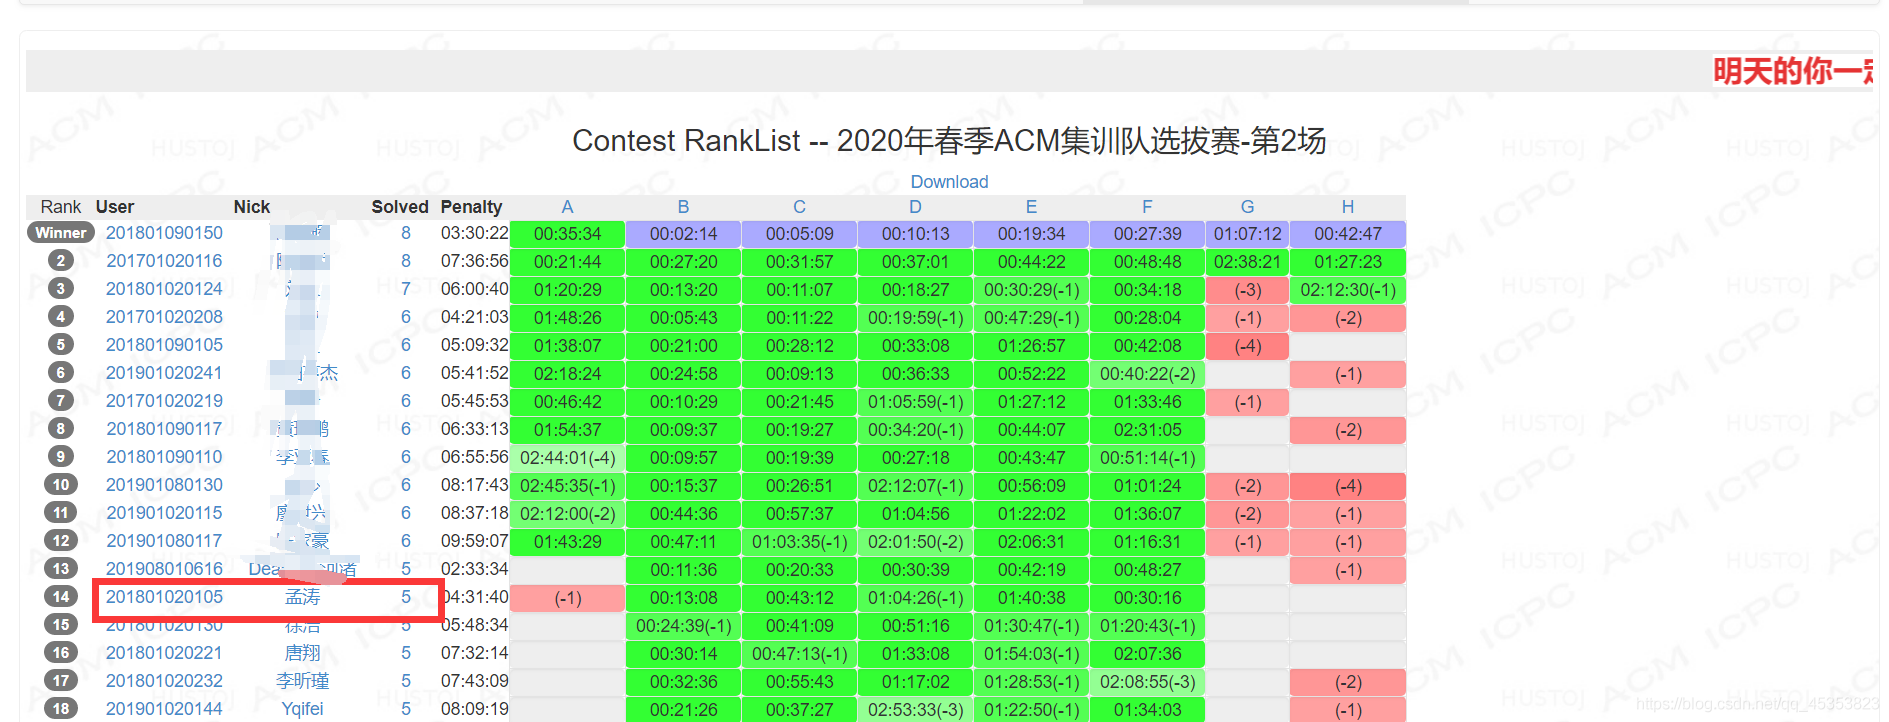Open problem G column header link

[x=1247, y=207]
